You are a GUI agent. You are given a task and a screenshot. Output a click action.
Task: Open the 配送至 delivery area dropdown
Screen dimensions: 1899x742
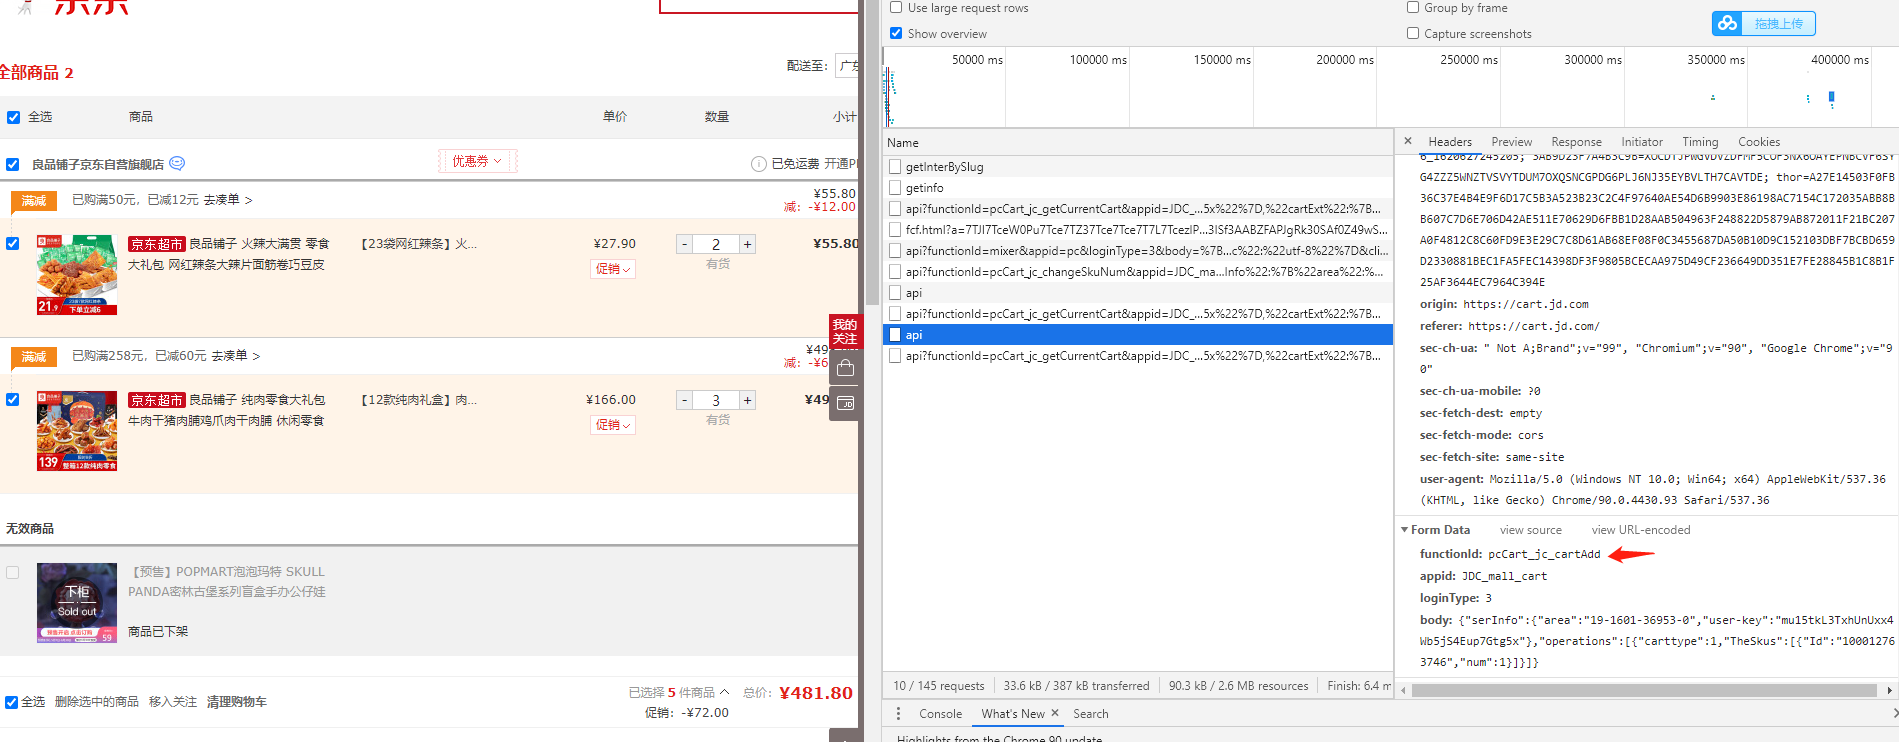point(846,66)
